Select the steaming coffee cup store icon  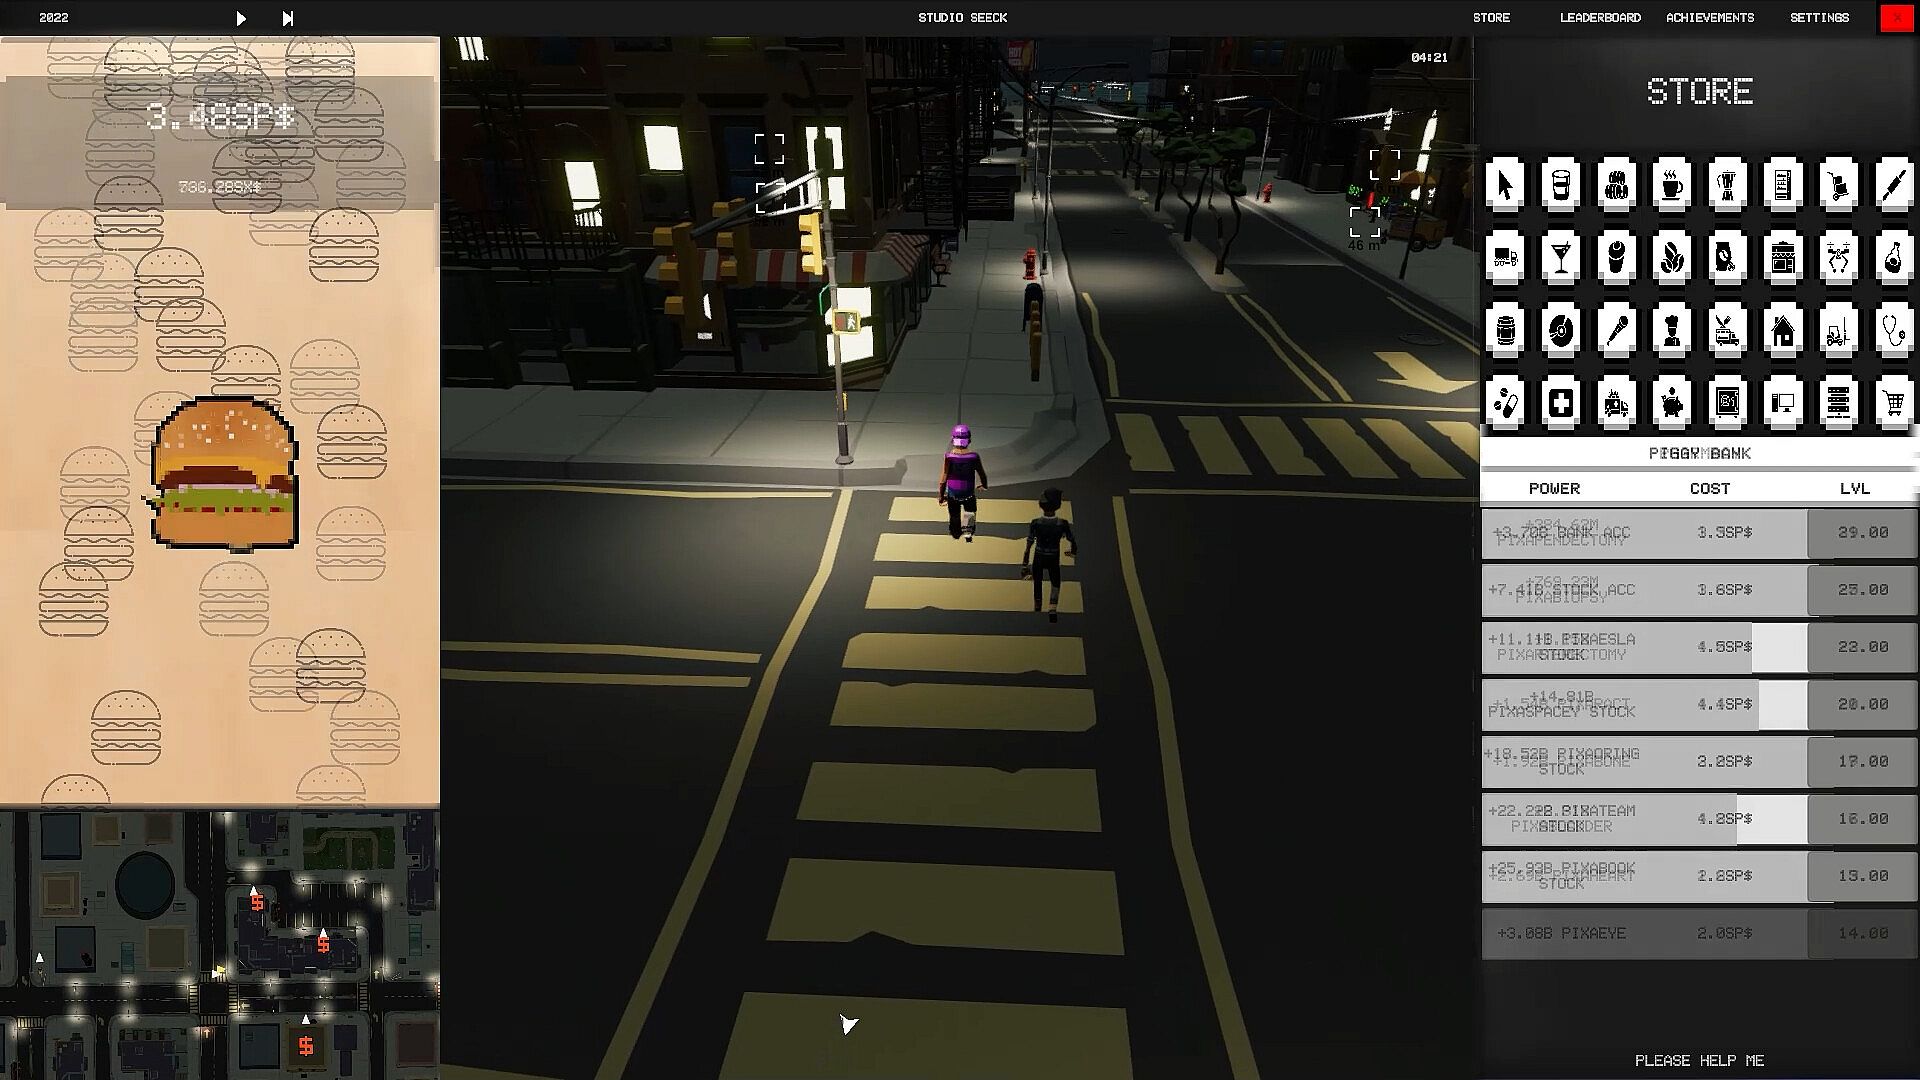[x=1671, y=185]
